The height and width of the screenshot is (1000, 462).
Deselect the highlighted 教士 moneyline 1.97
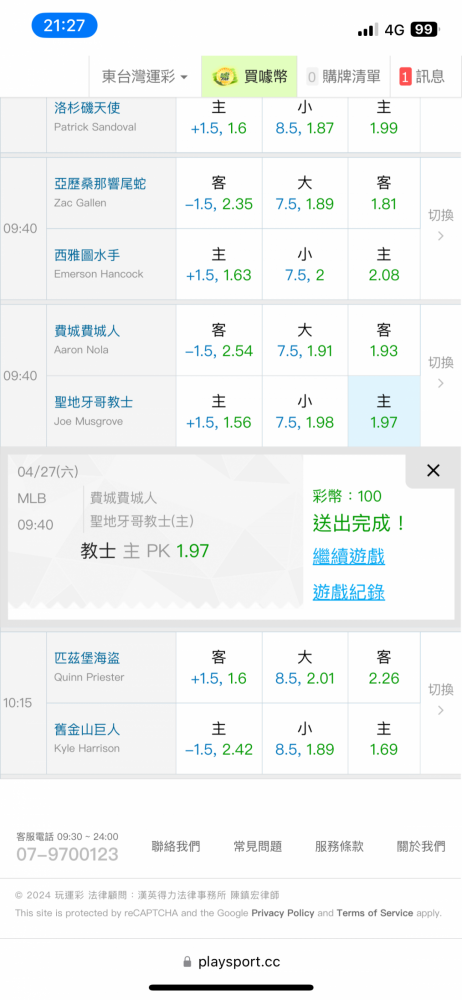coord(384,411)
